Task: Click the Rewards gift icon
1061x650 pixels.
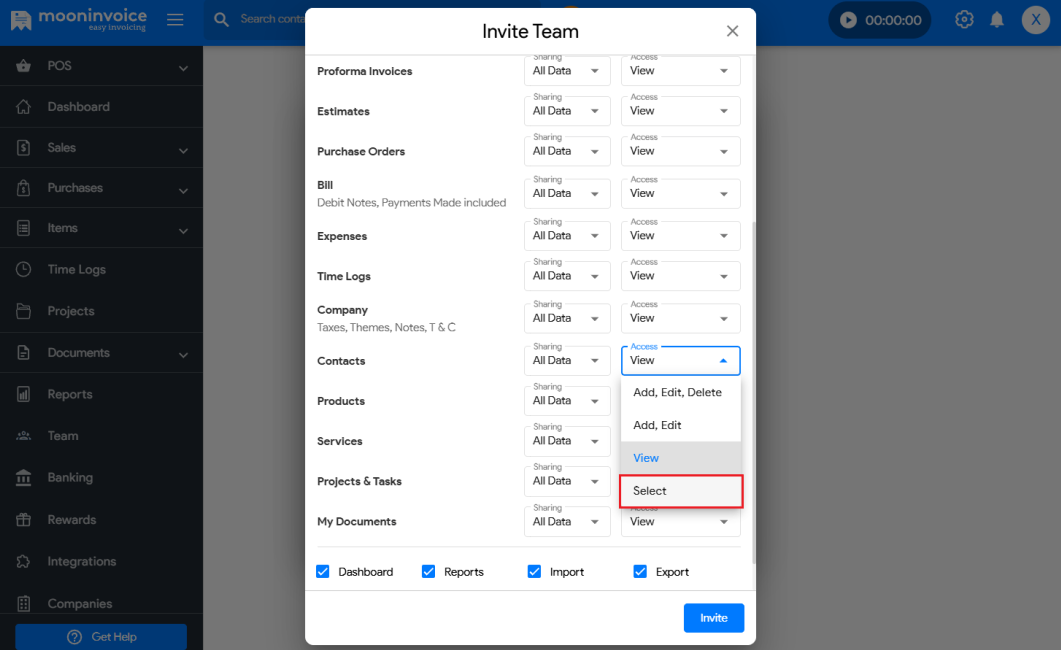Action: pyautogui.click(x=24, y=520)
